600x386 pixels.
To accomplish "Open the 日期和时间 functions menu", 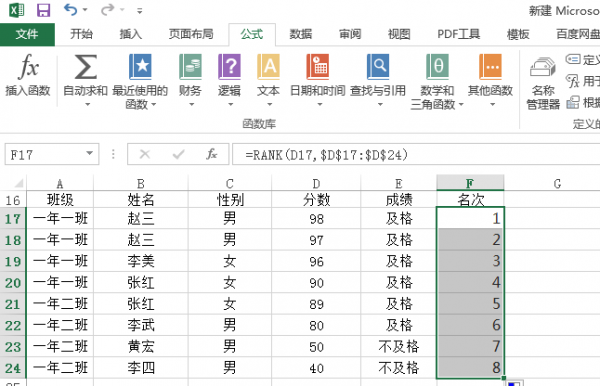I will pos(318,80).
